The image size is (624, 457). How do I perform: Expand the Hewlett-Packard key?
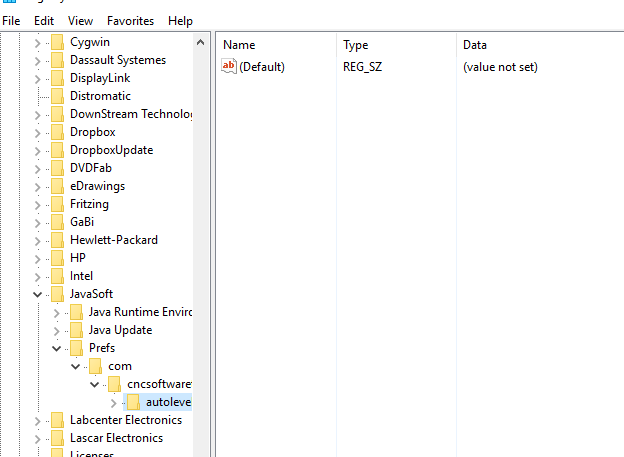pyautogui.click(x=39, y=240)
